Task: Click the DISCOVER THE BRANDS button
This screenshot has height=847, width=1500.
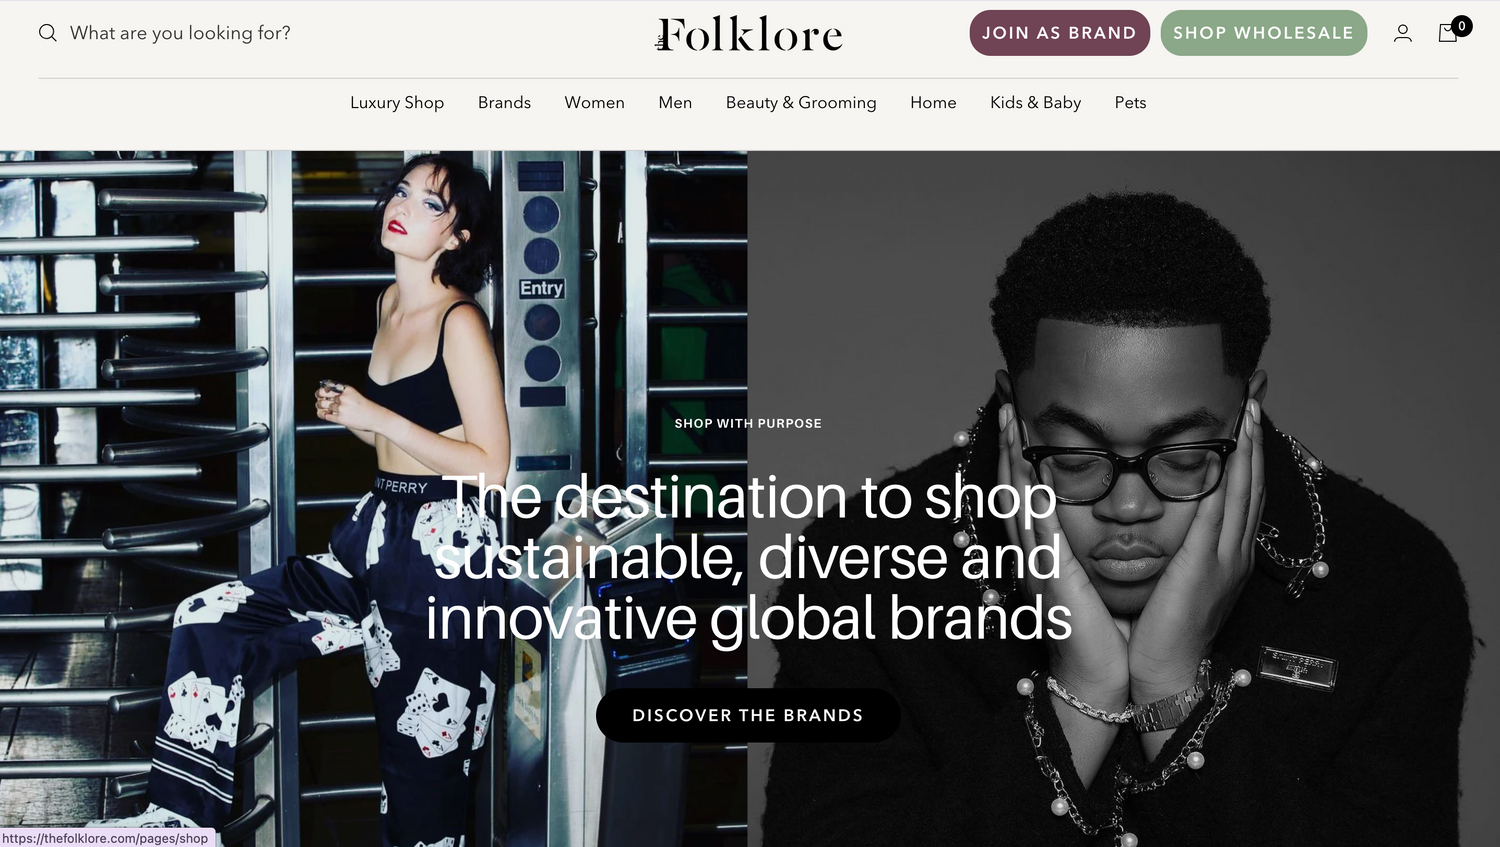Action: click(x=748, y=715)
